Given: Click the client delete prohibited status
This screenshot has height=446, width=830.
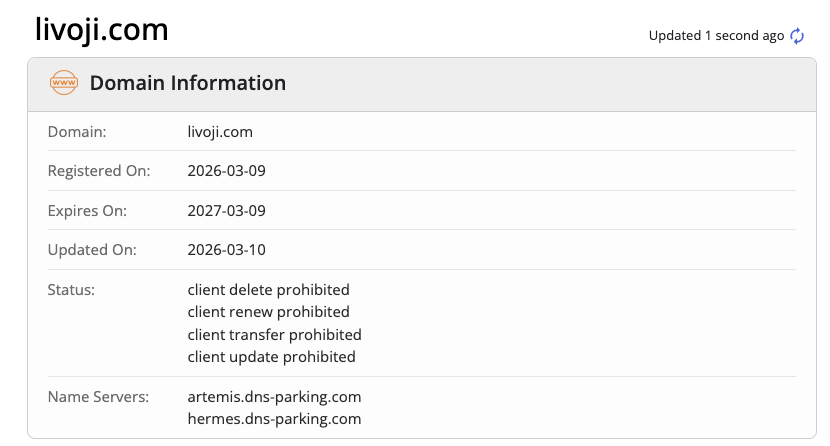Looking at the screenshot, I should point(268,290).
